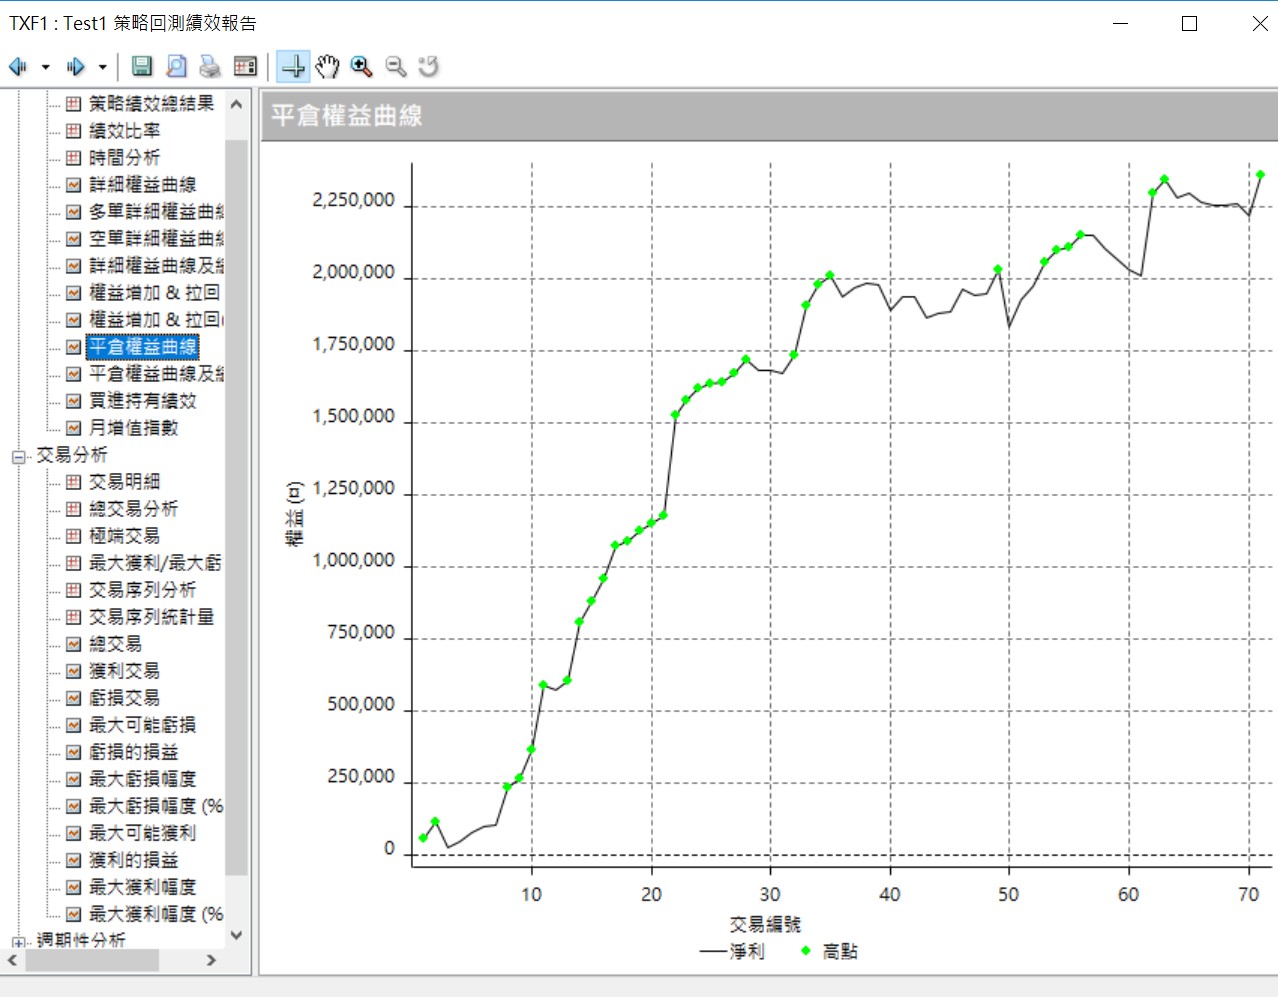Open 交易序列分析 in the tree
The width and height of the screenshot is (1278, 997).
point(142,589)
